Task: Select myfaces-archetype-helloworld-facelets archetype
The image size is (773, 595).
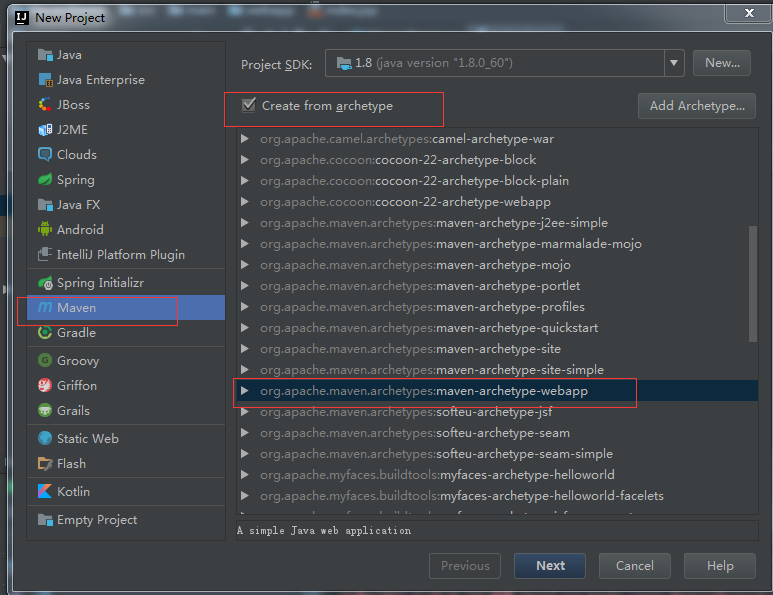Action: [497, 496]
